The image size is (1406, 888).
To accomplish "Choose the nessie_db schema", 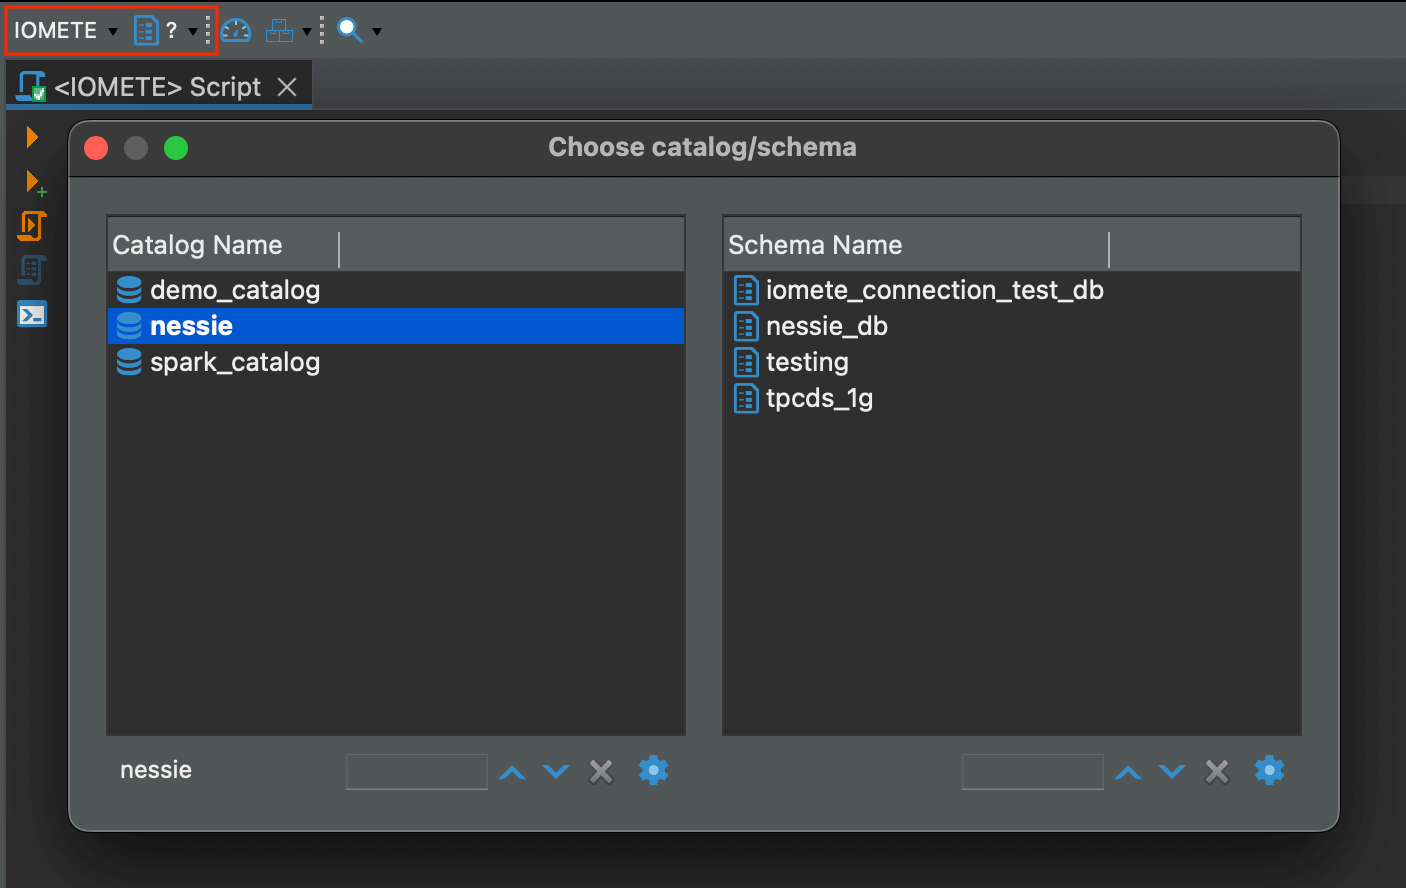I will tap(1012, 326).
